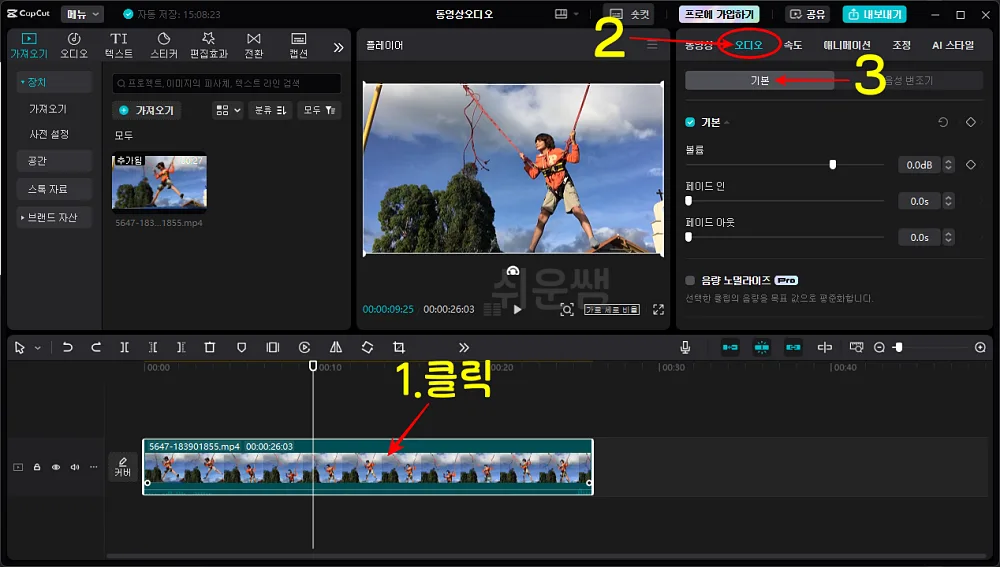Open the player panel hamburger menu
1000x567 pixels.
pyautogui.click(x=652, y=45)
